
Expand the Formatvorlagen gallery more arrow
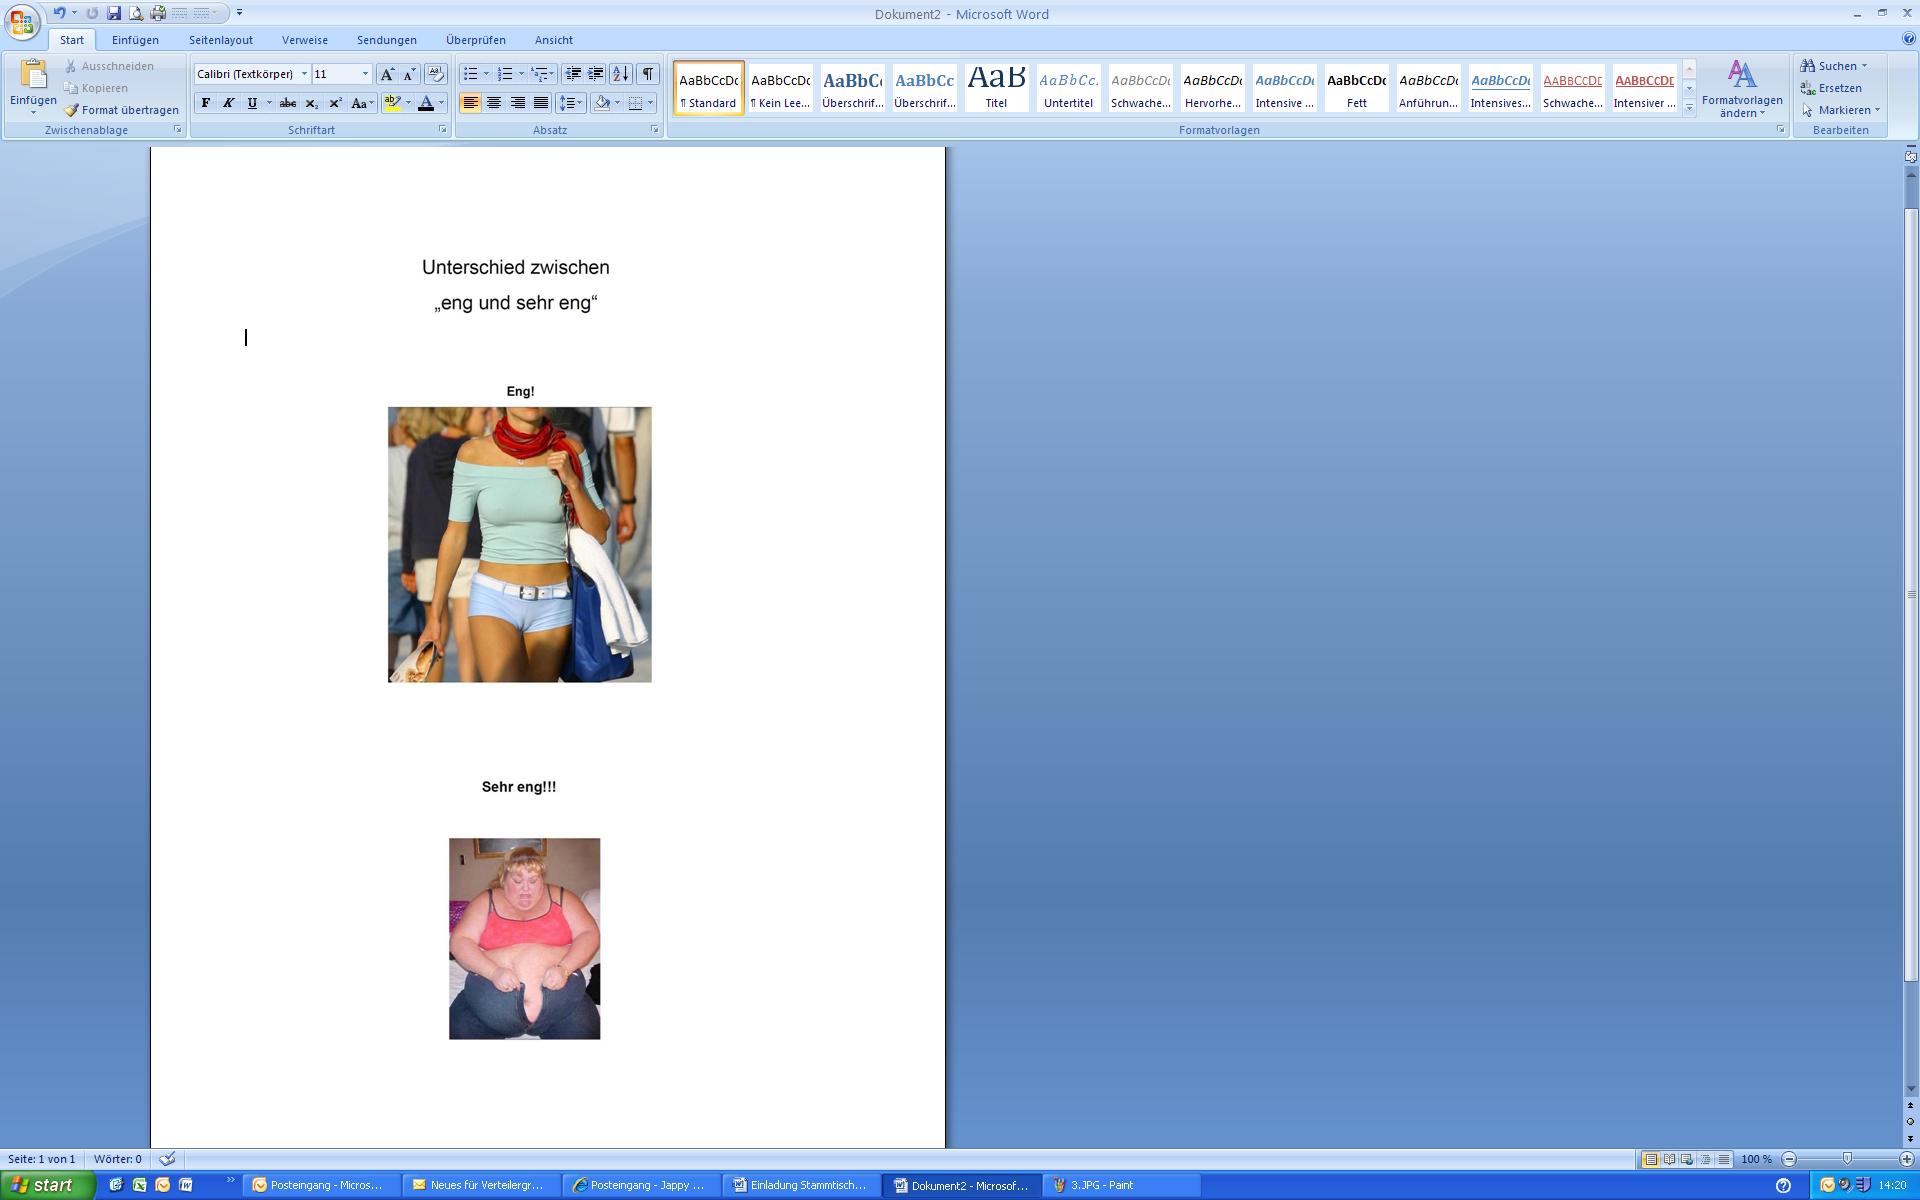click(1689, 107)
